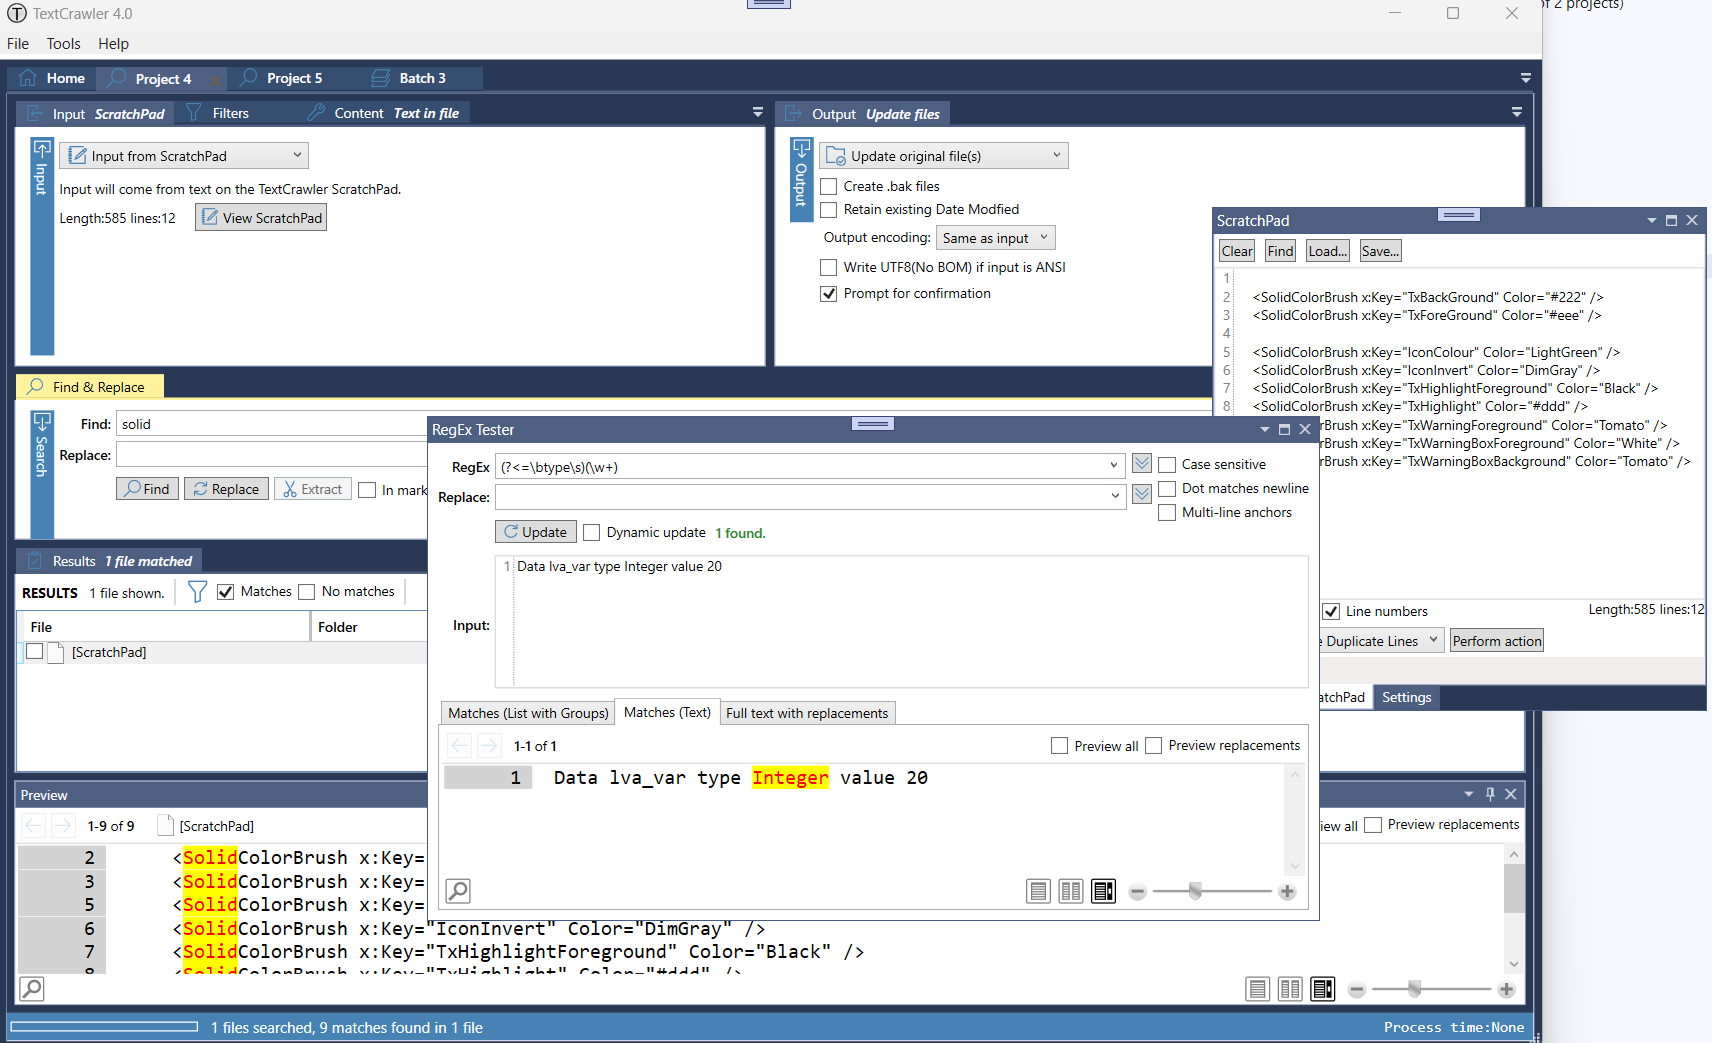Click the zoom-out minus icon in RegEx Tester

pyautogui.click(x=1137, y=892)
